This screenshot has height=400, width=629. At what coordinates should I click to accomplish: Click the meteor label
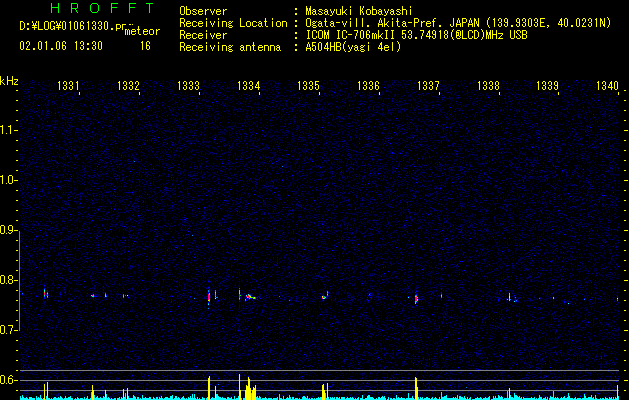point(142,31)
